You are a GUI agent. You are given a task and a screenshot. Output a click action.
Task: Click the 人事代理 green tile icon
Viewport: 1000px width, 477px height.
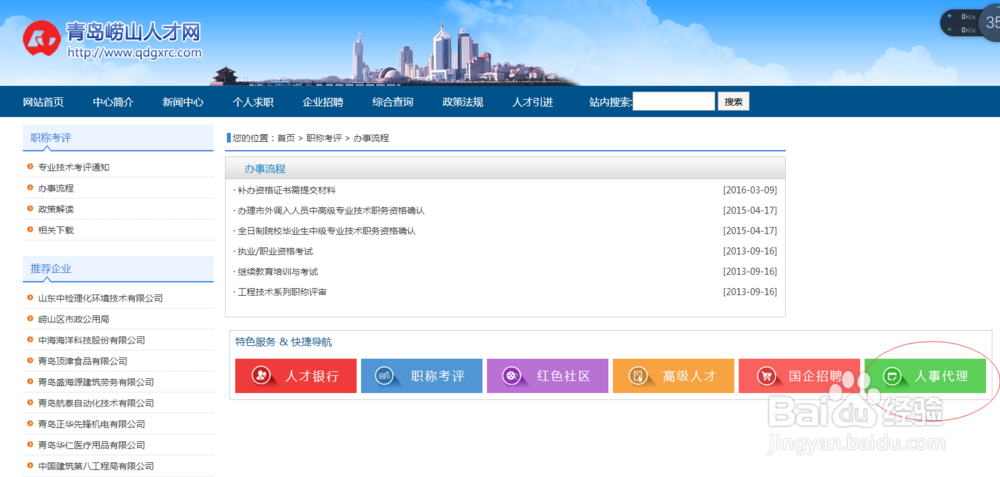(x=892, y=376)
